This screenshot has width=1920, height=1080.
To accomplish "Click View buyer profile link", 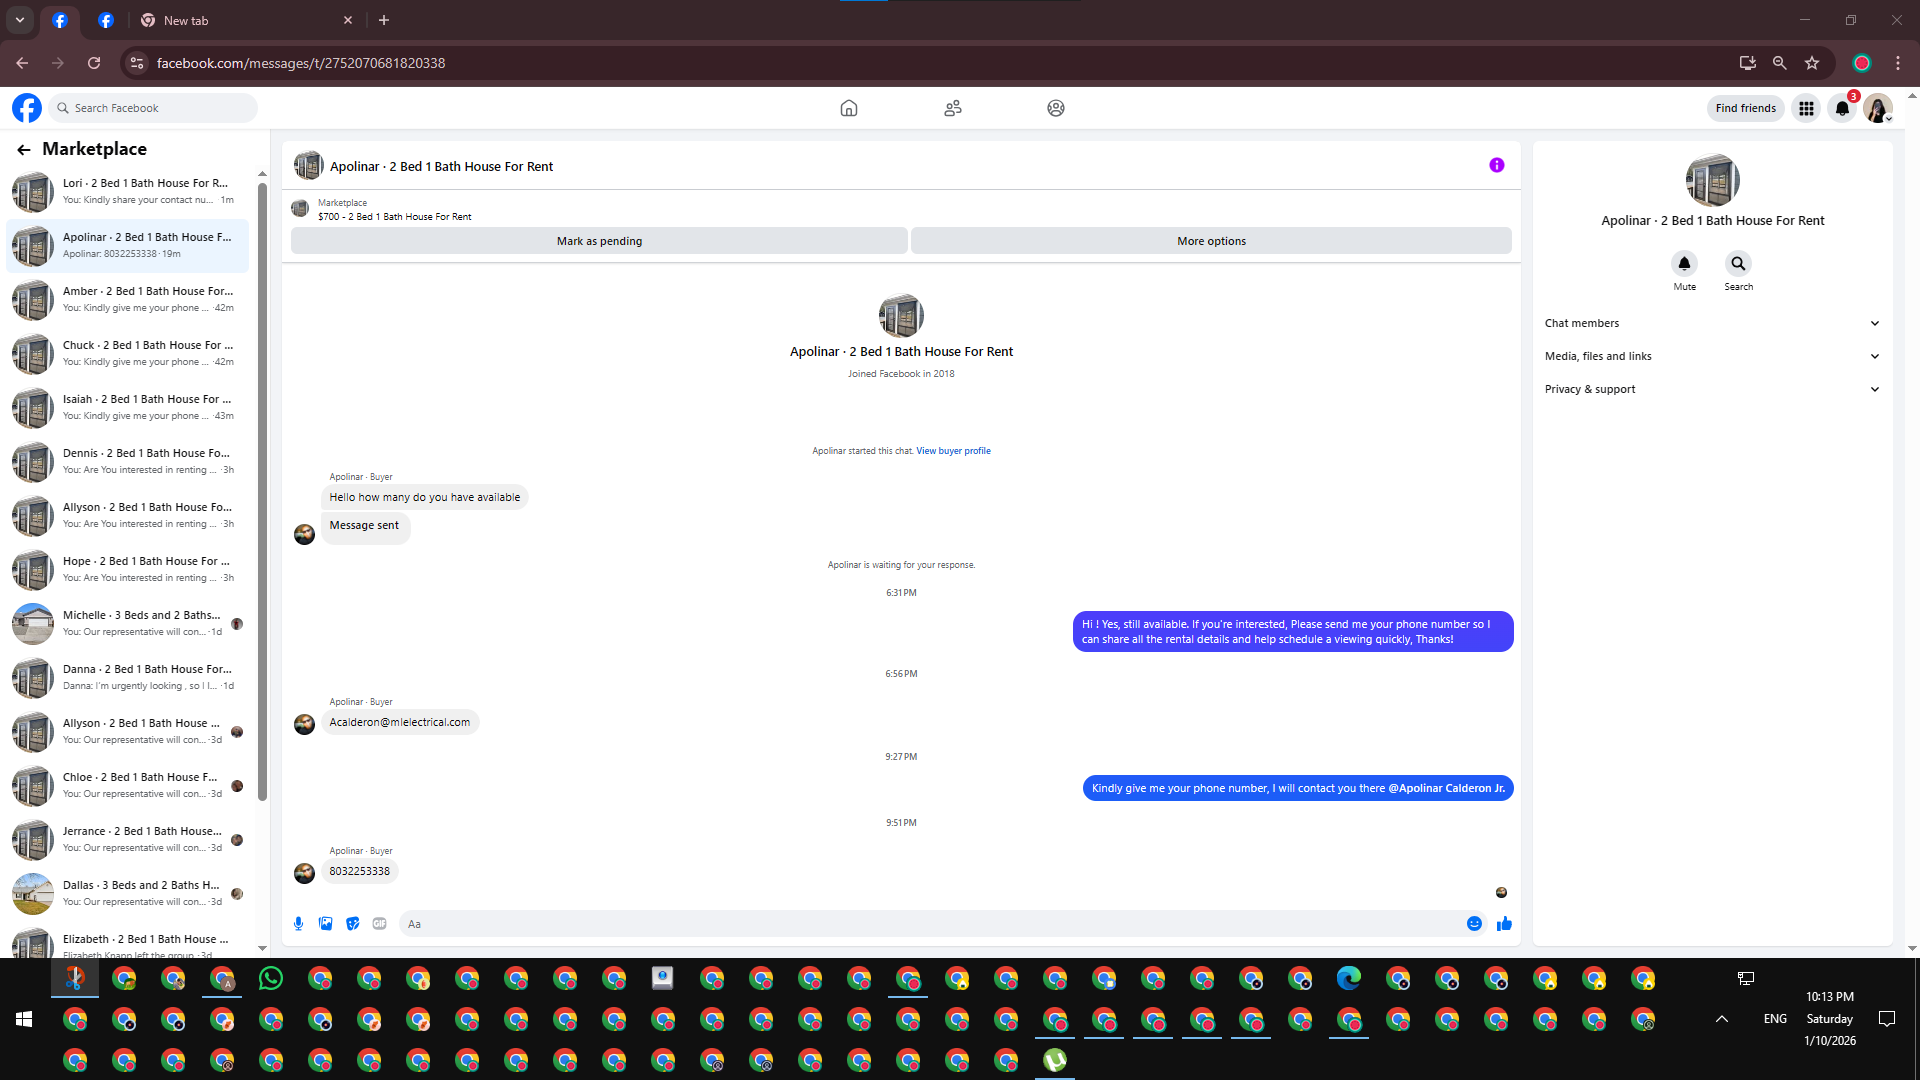I will (953, 451).
